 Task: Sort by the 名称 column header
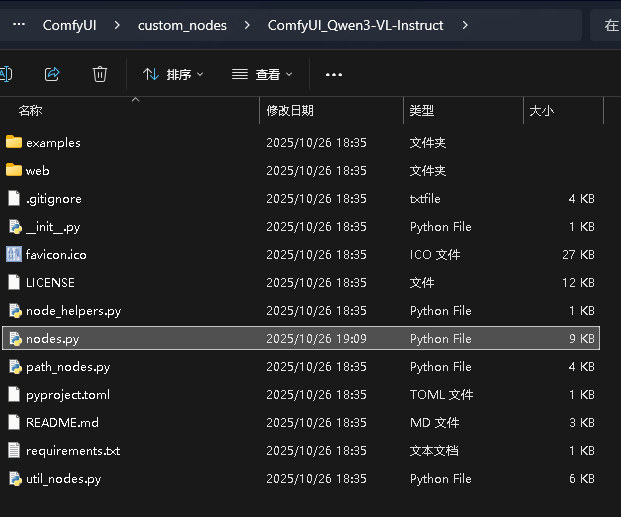[x=30, y=111]
